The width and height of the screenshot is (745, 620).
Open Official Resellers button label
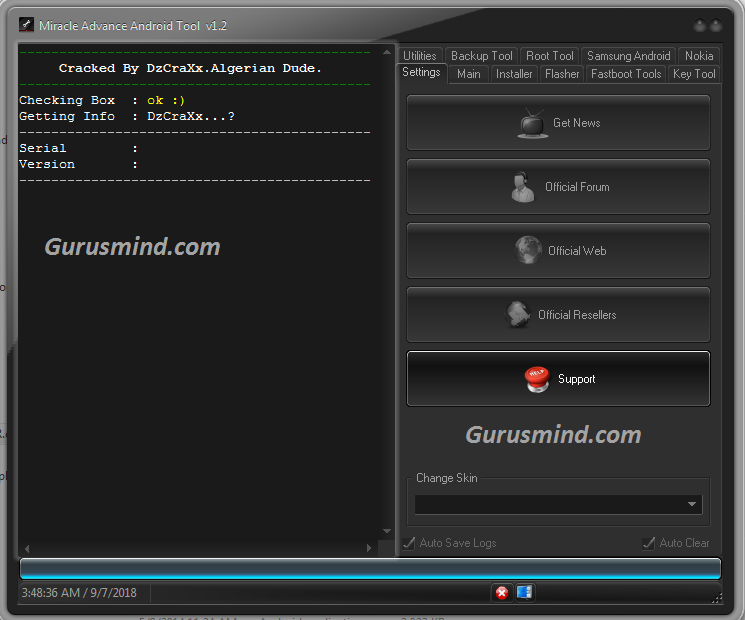[x=577, y=315]
